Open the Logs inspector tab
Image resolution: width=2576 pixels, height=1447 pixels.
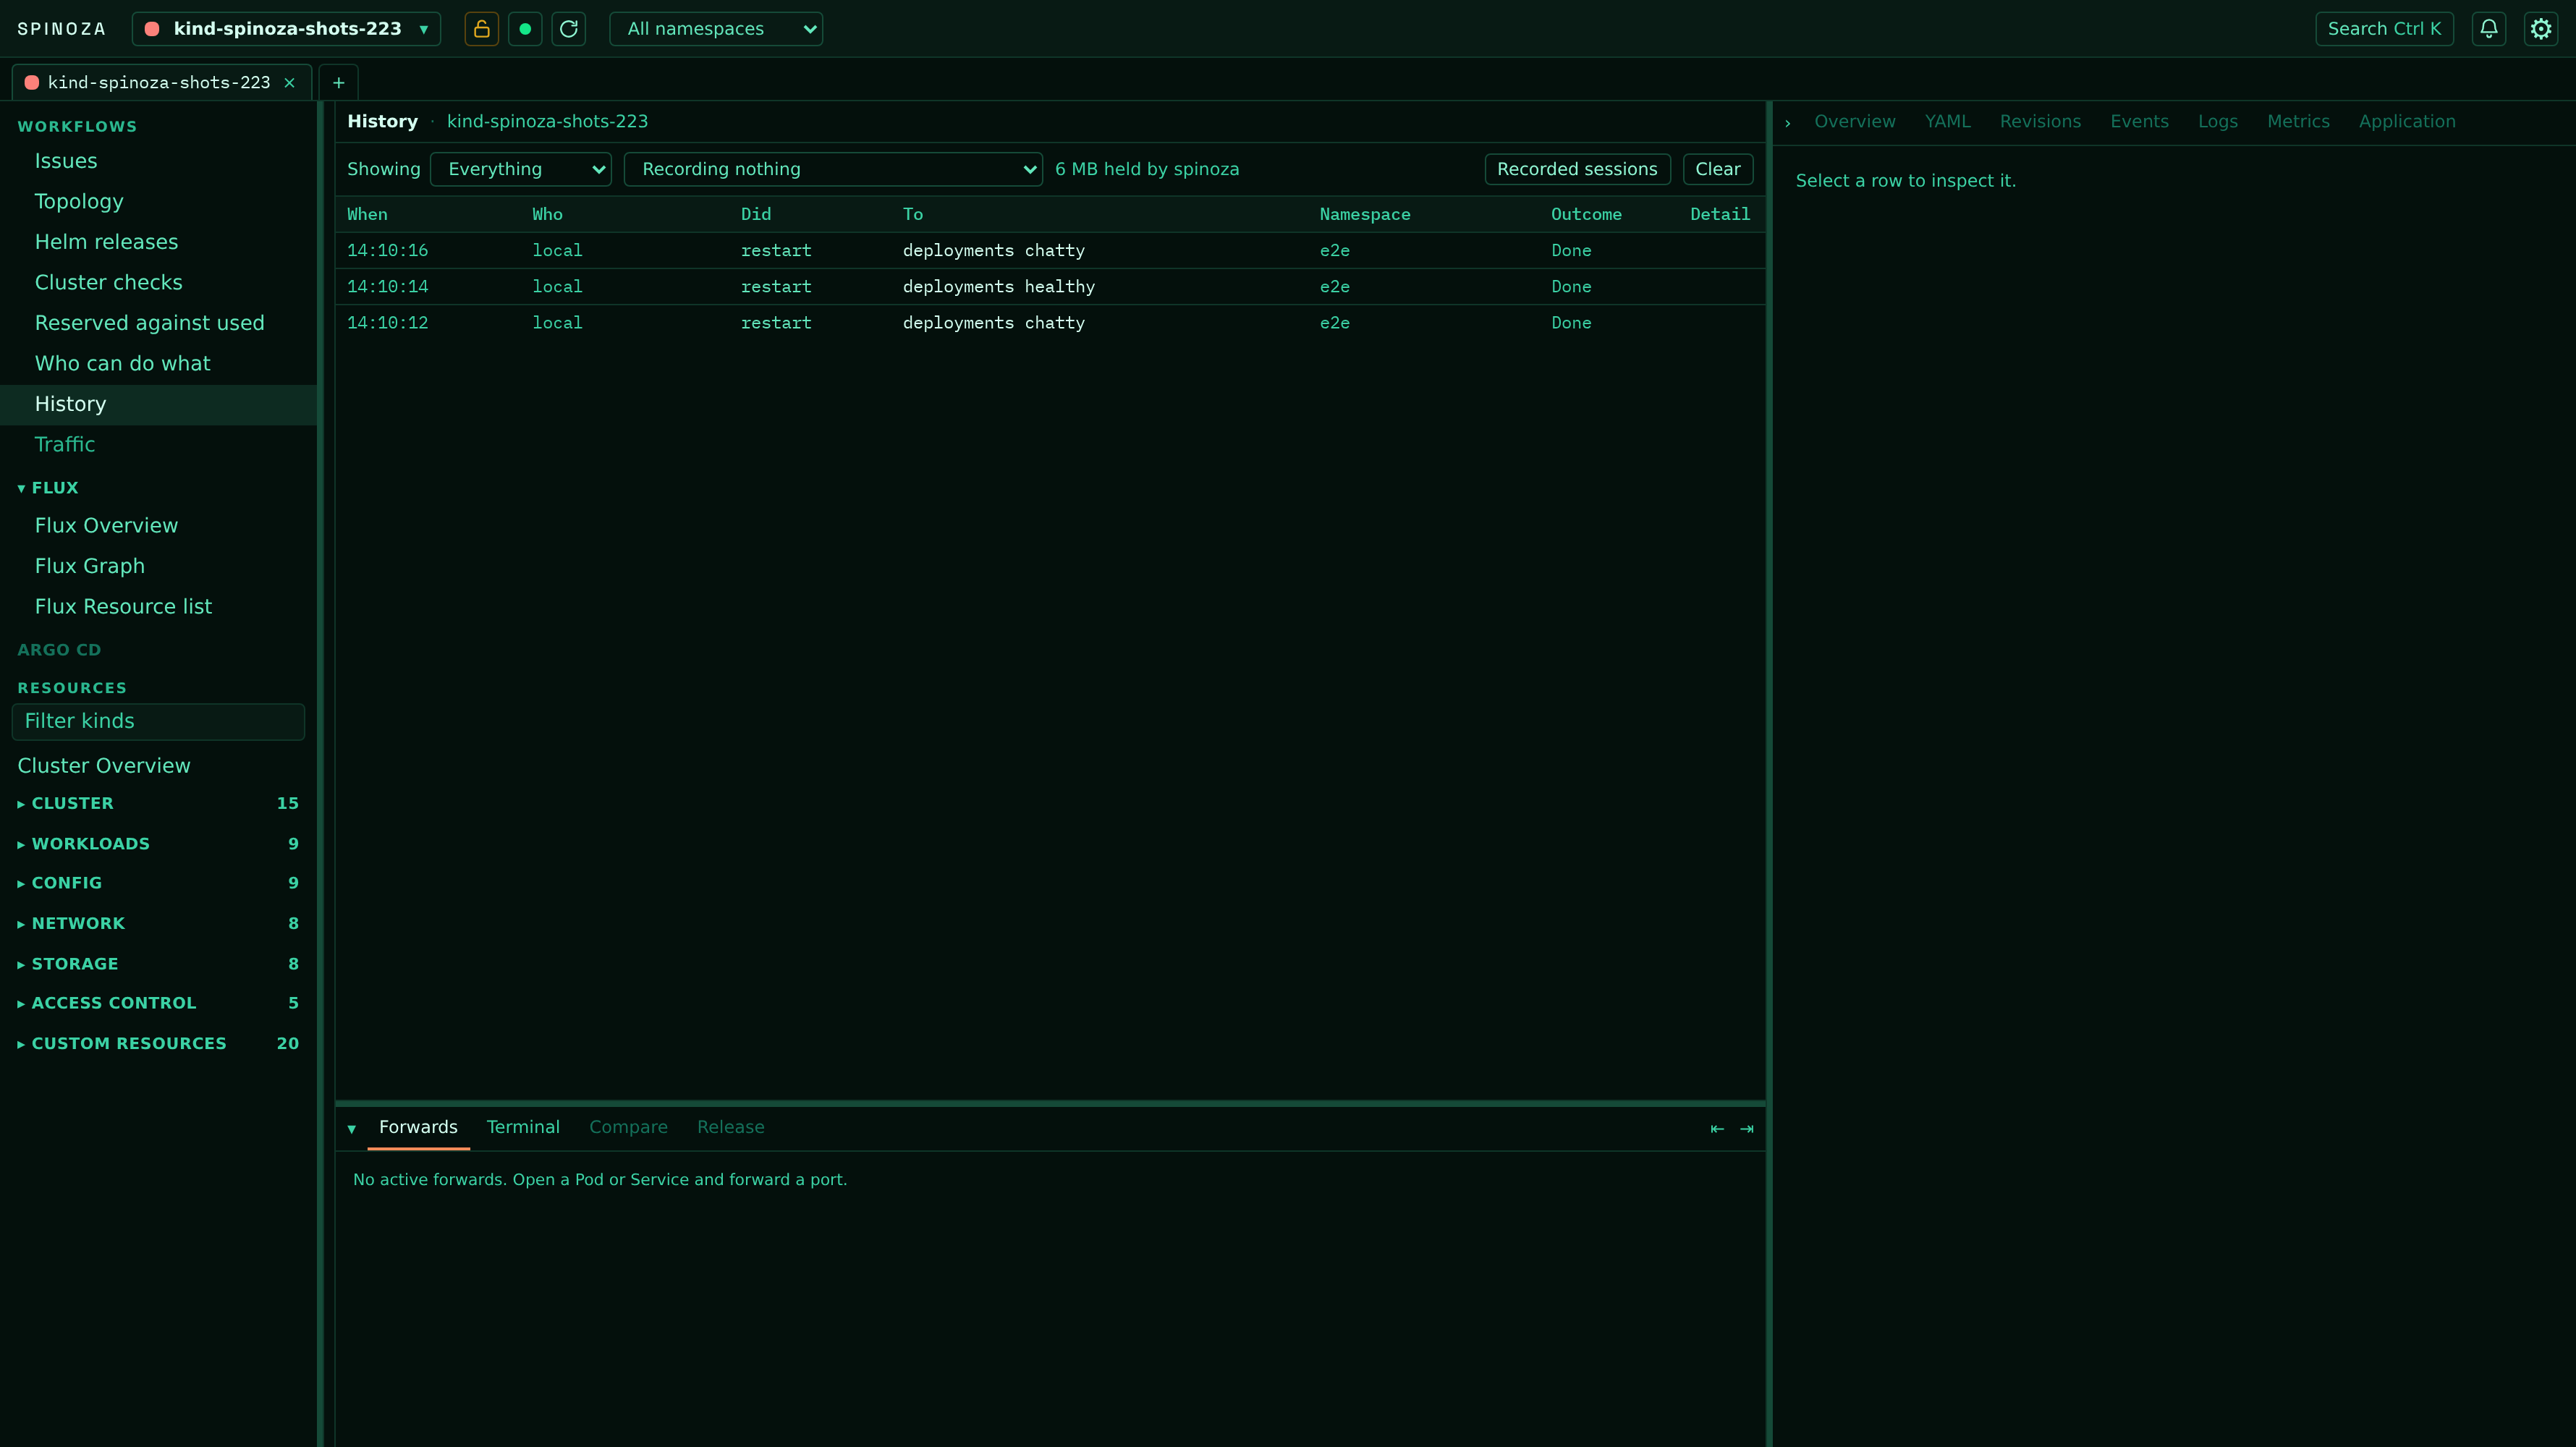point(2217,122)
